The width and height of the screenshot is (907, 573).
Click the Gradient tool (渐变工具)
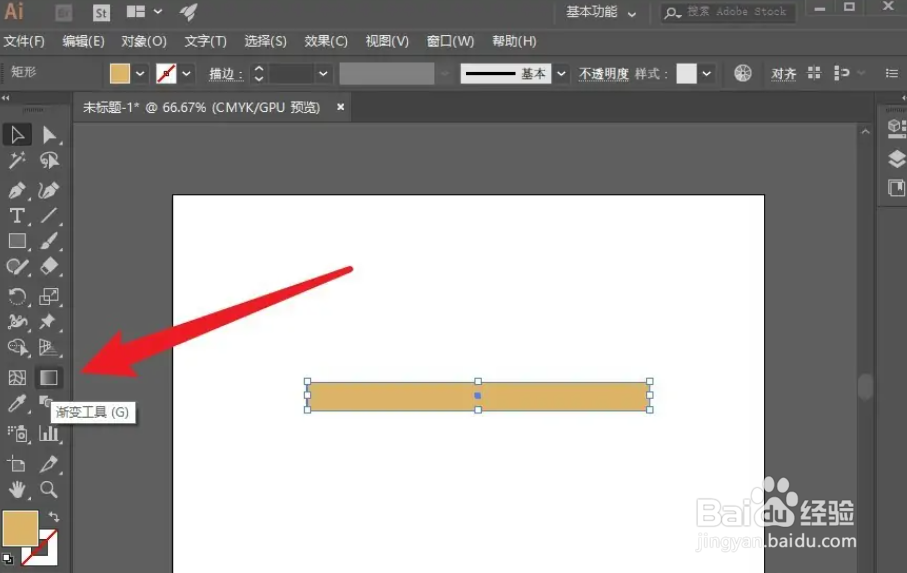coord(49,378)
